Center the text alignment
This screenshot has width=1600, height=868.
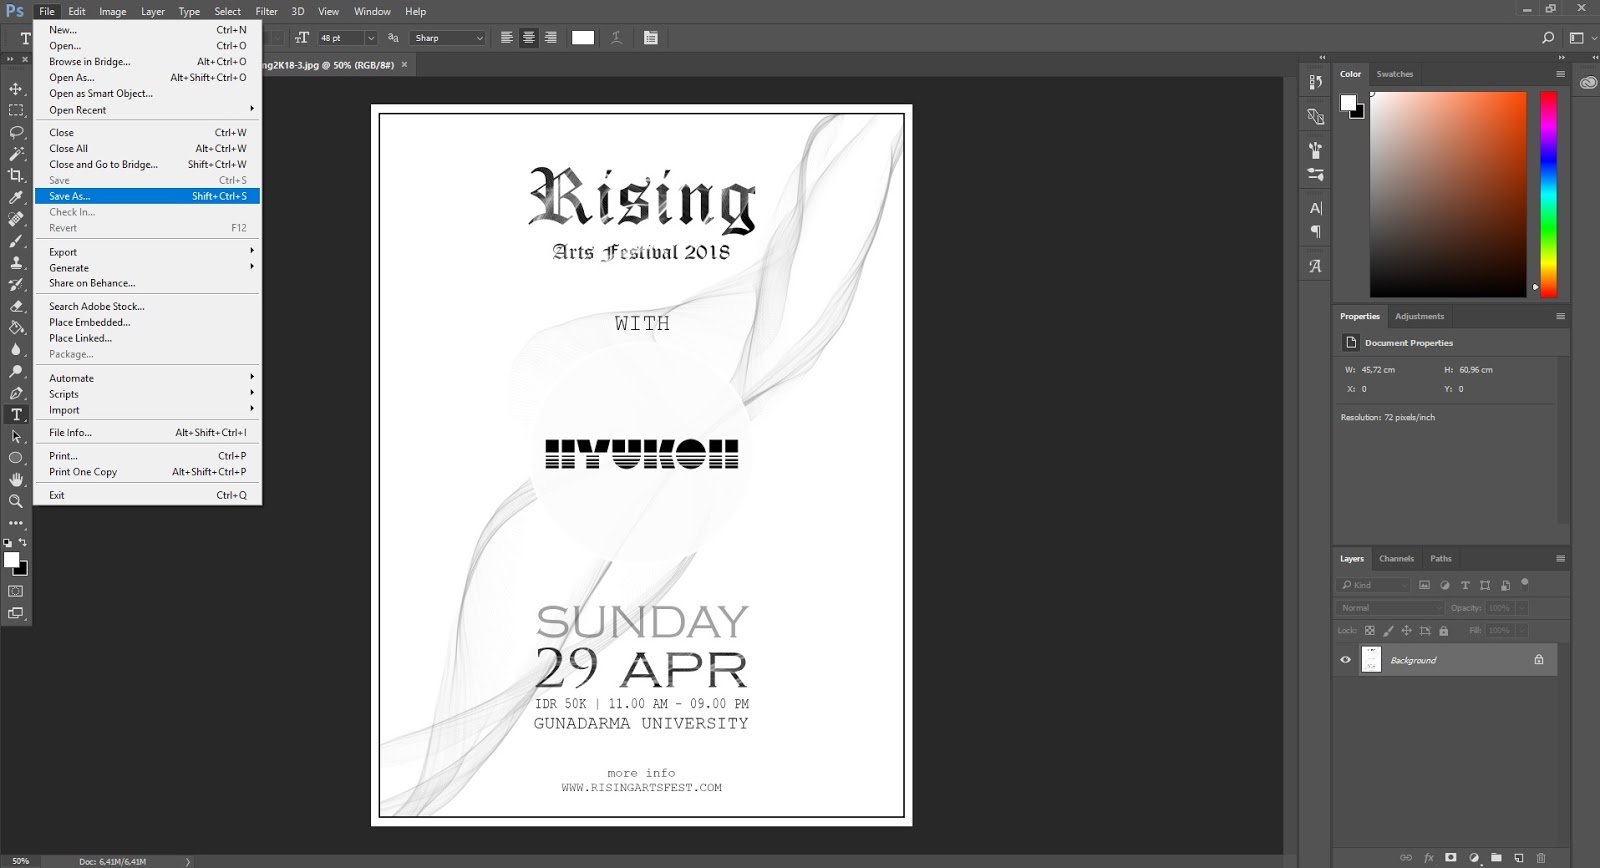pos(529,38)
